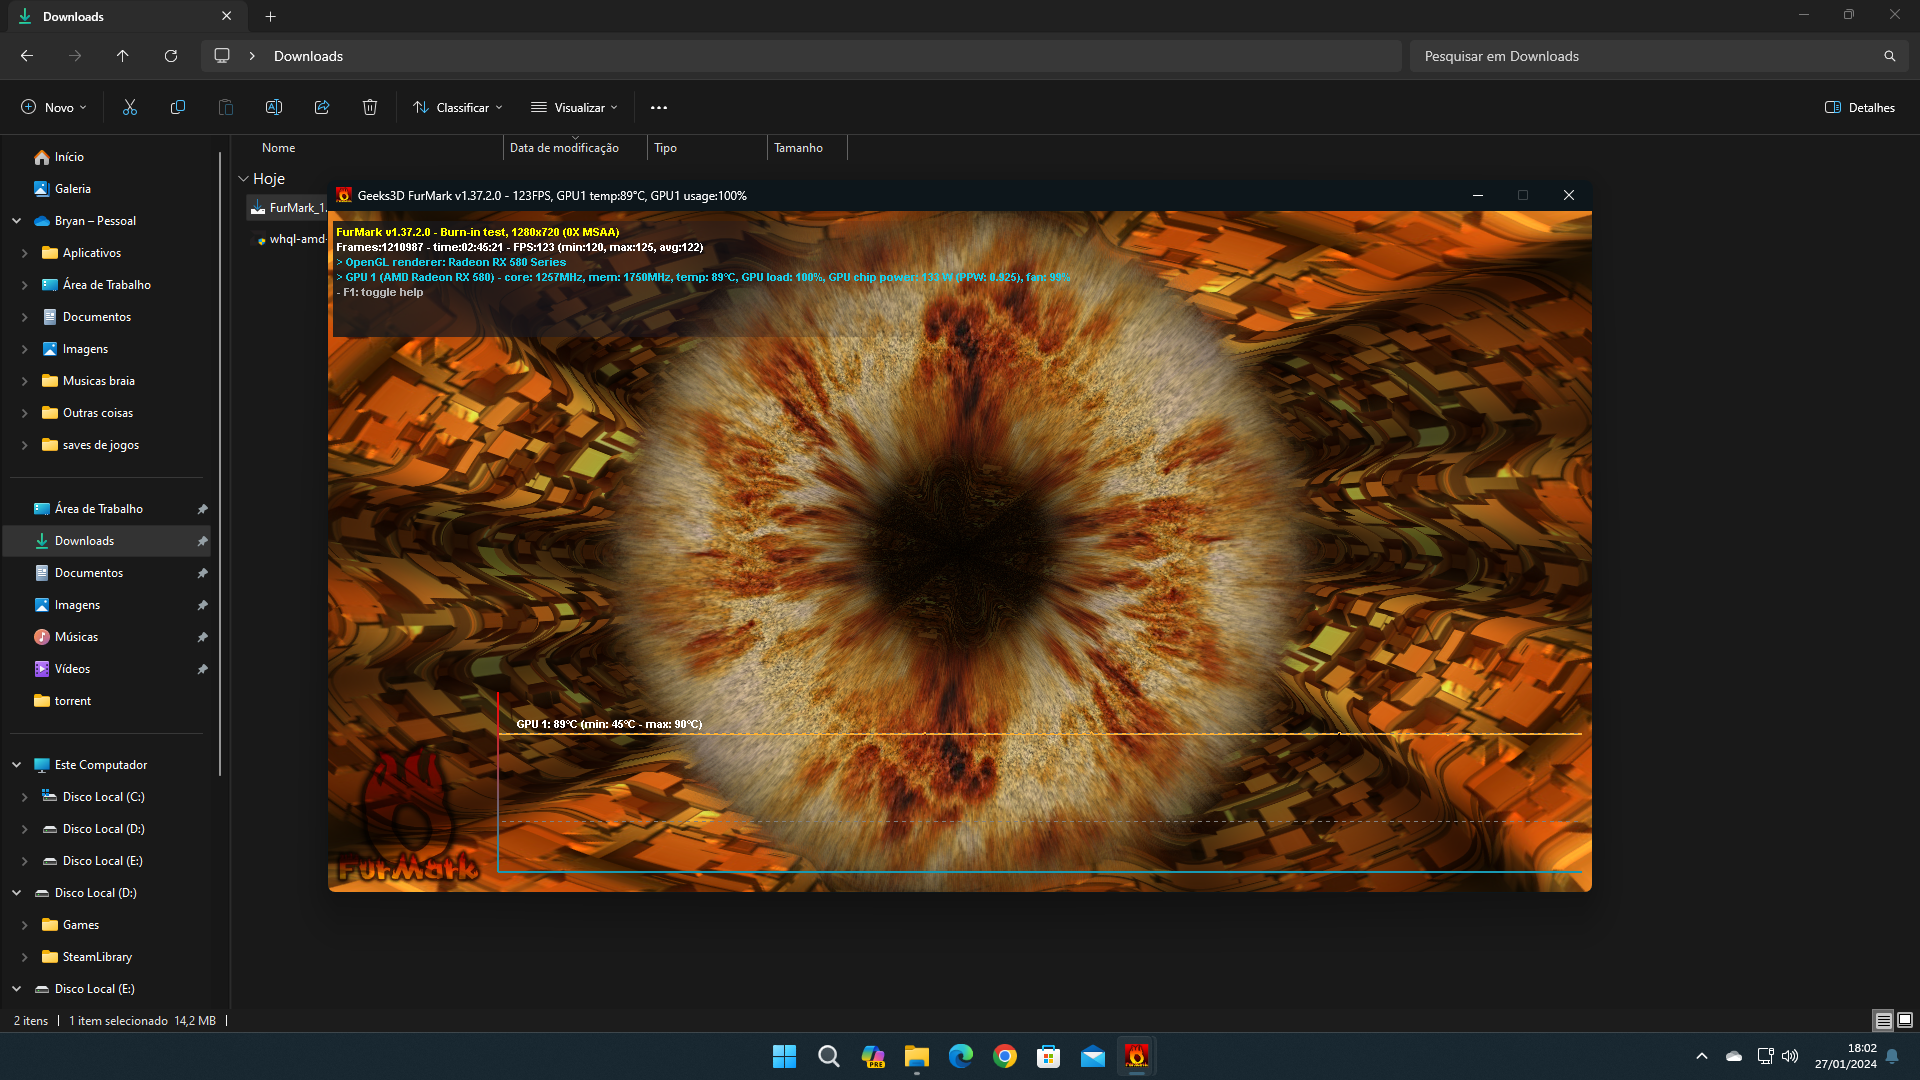Toggle the Detalhes pane
This screenshot has height=1080, width=1920.
(x=1860, y=107)
